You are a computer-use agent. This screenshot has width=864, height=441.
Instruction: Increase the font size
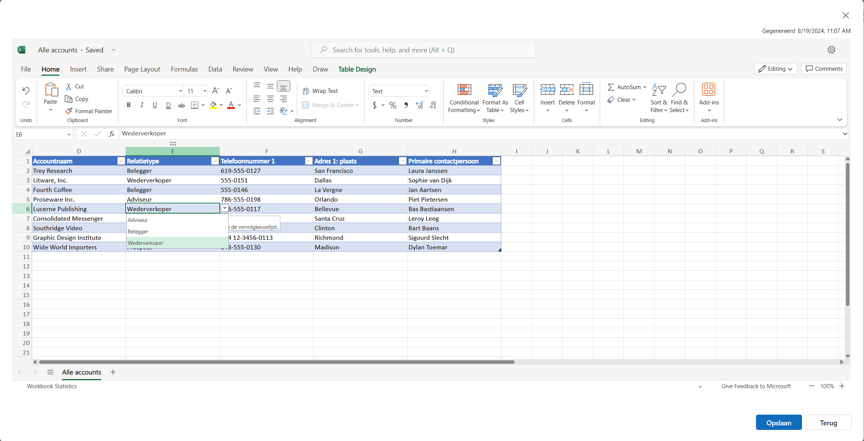click(x=215, y=91)
